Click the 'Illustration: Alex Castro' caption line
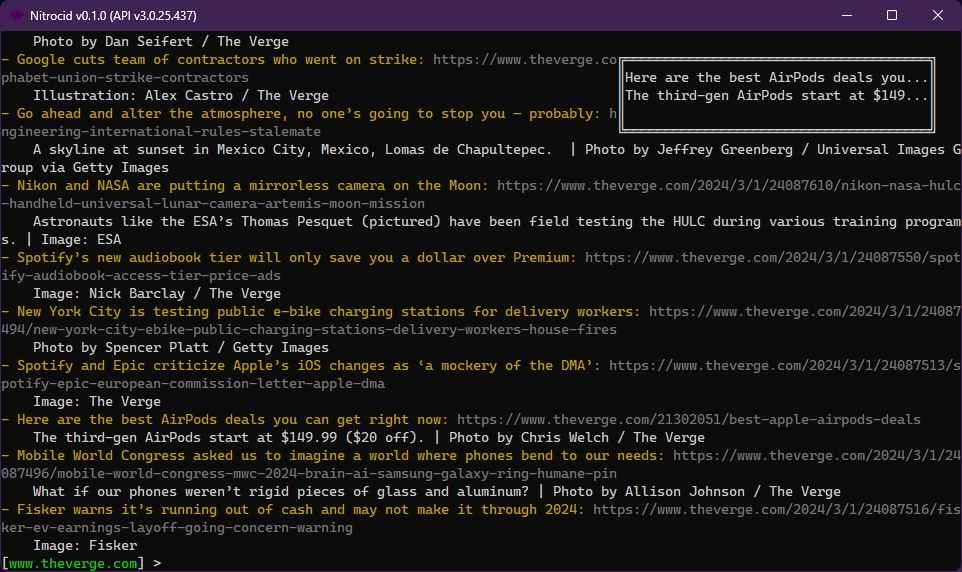962x572 pixels. [x=180, y=96]
